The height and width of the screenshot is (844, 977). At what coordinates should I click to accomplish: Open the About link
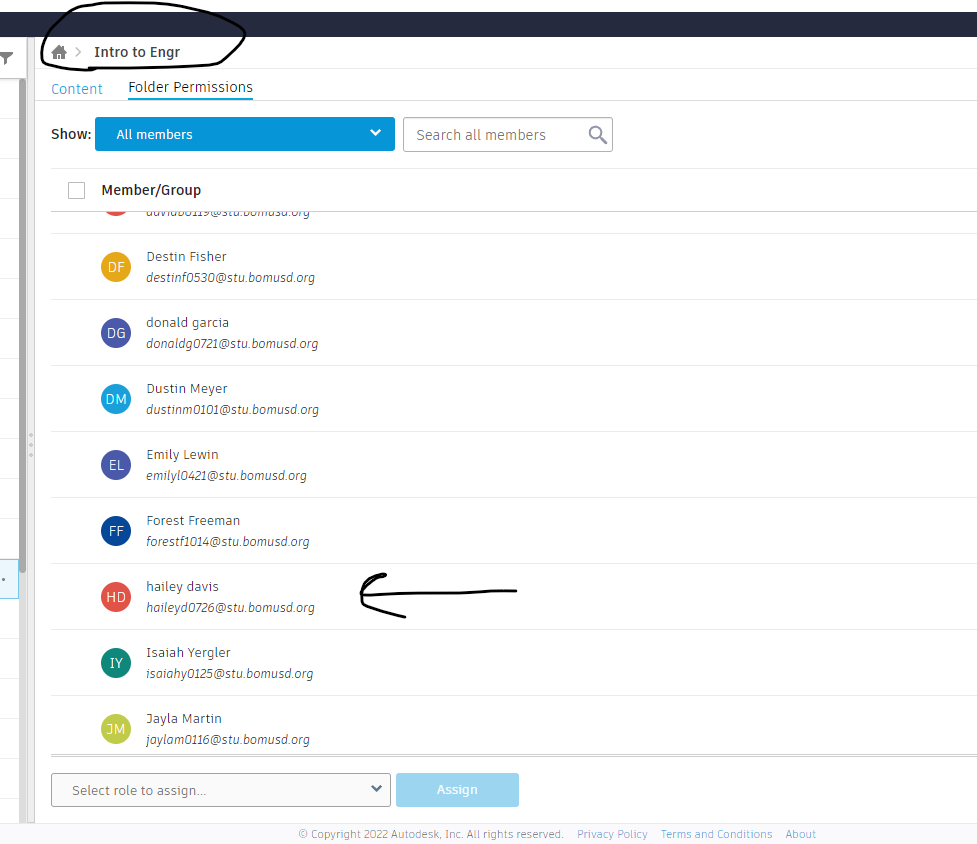click(801, 834)
